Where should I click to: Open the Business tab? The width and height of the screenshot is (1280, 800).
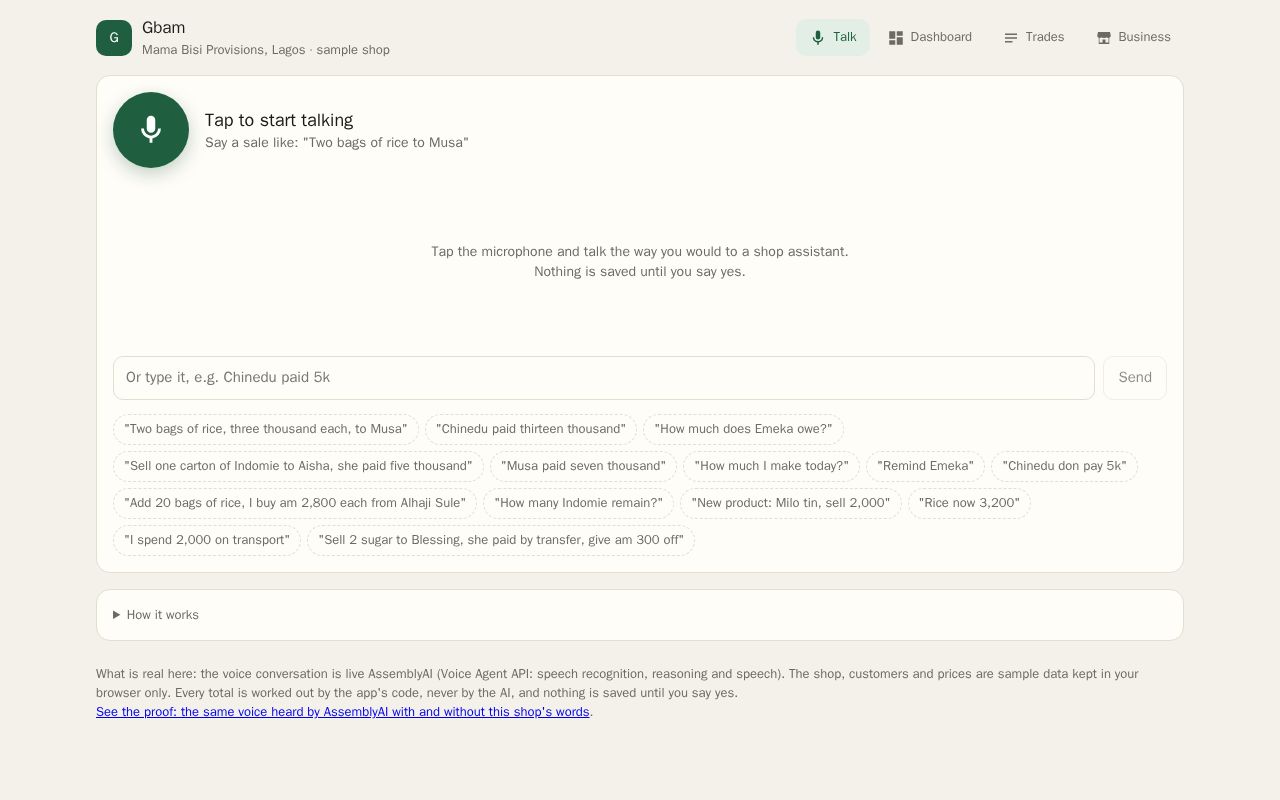point(1133,37)
